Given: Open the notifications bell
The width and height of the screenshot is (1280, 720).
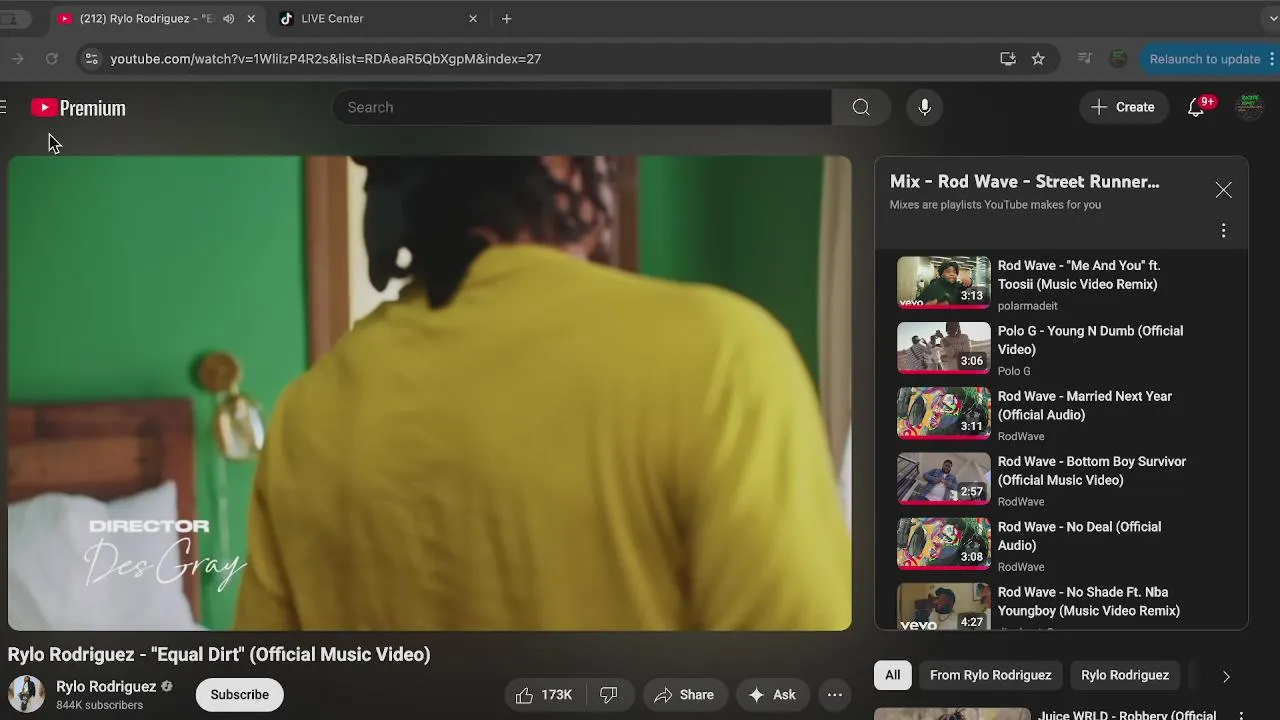Looking at the screenshot, I should pyautogui.click(x=1198, y=107).
